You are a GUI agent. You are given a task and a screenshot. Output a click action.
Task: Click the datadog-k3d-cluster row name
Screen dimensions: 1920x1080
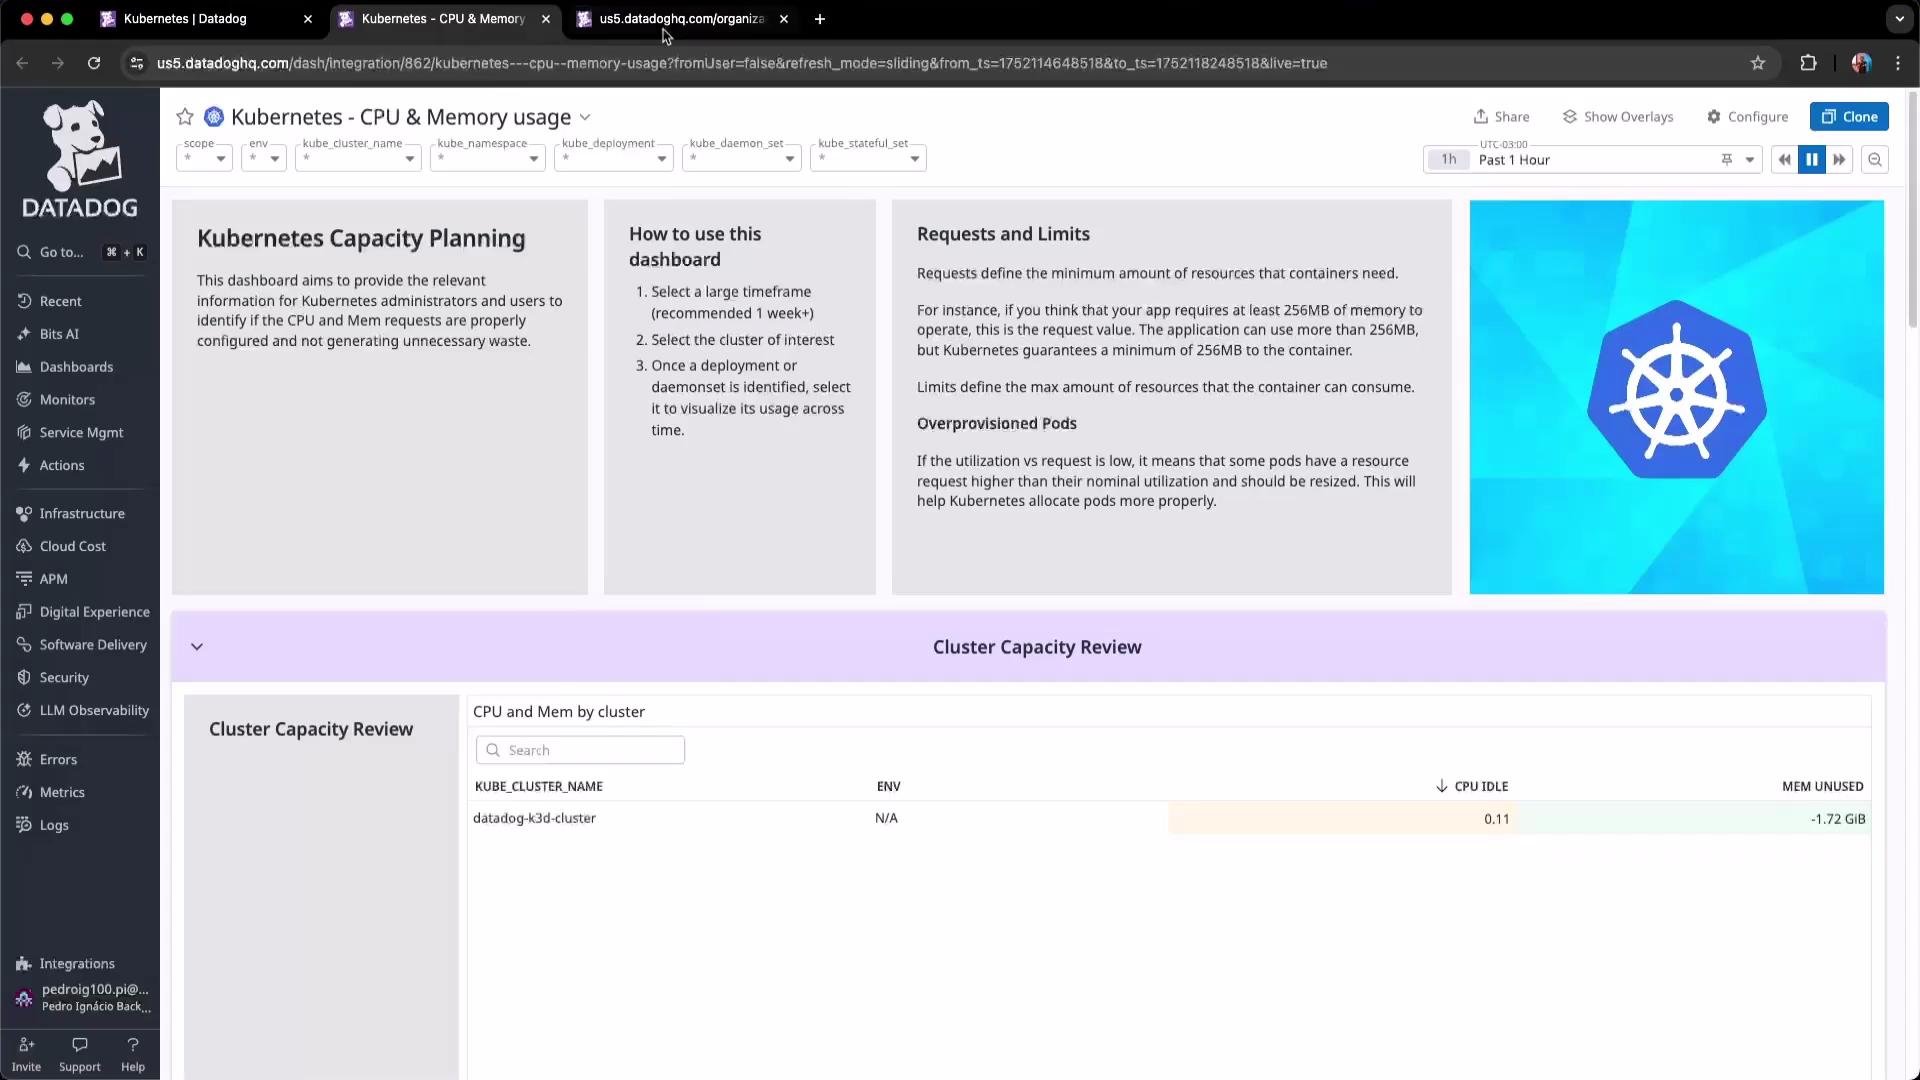coord(534,819)
